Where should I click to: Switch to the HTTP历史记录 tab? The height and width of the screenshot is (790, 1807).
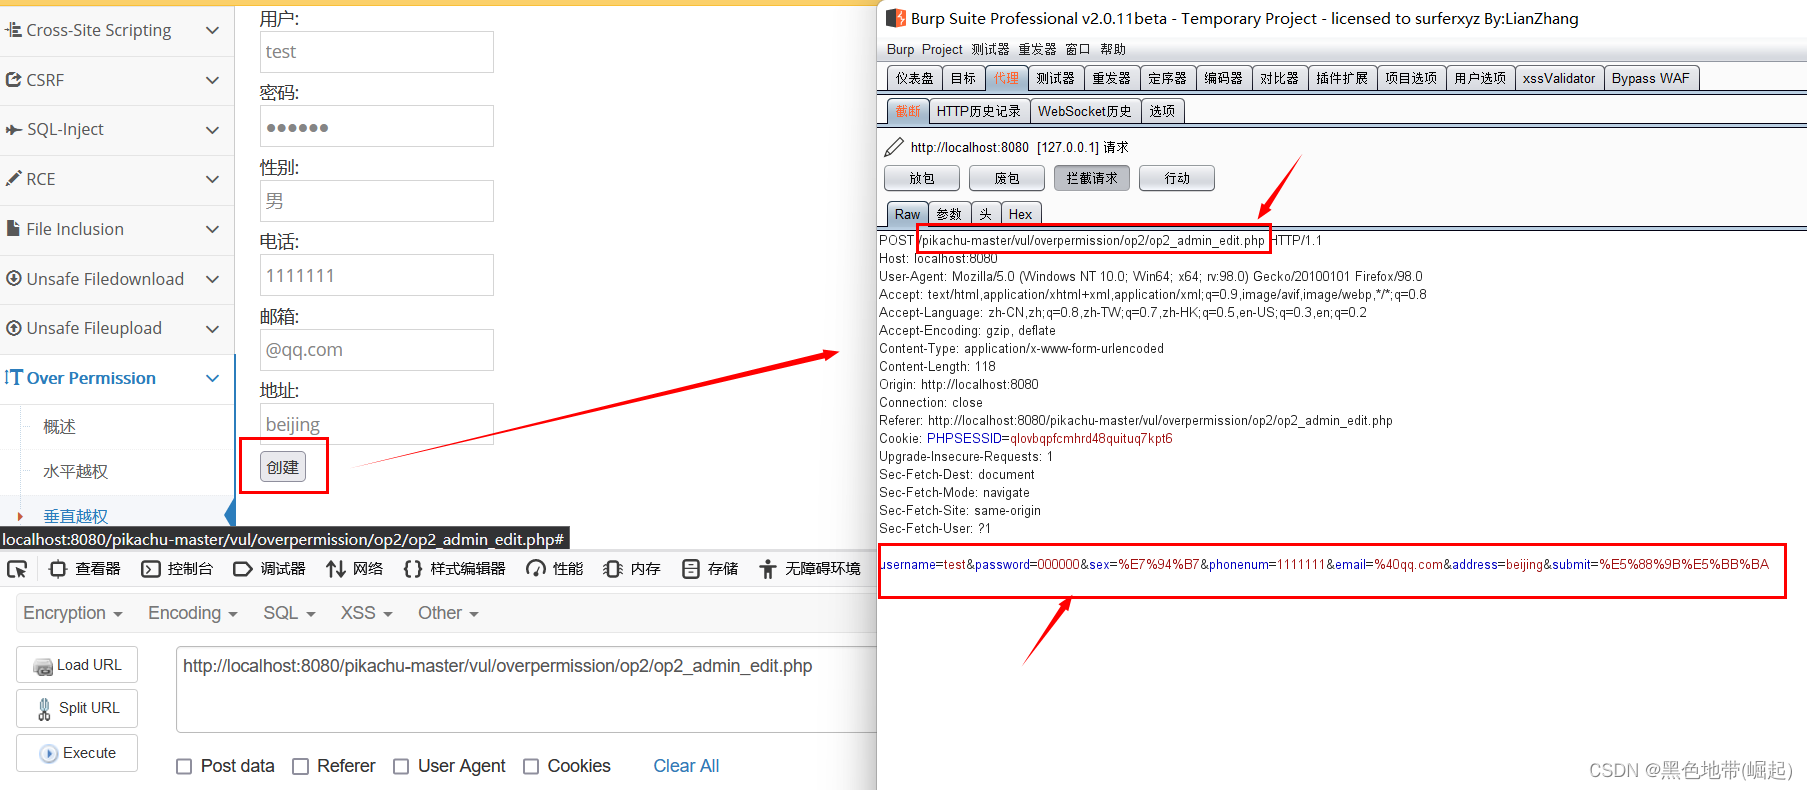(x=979, y=111)
